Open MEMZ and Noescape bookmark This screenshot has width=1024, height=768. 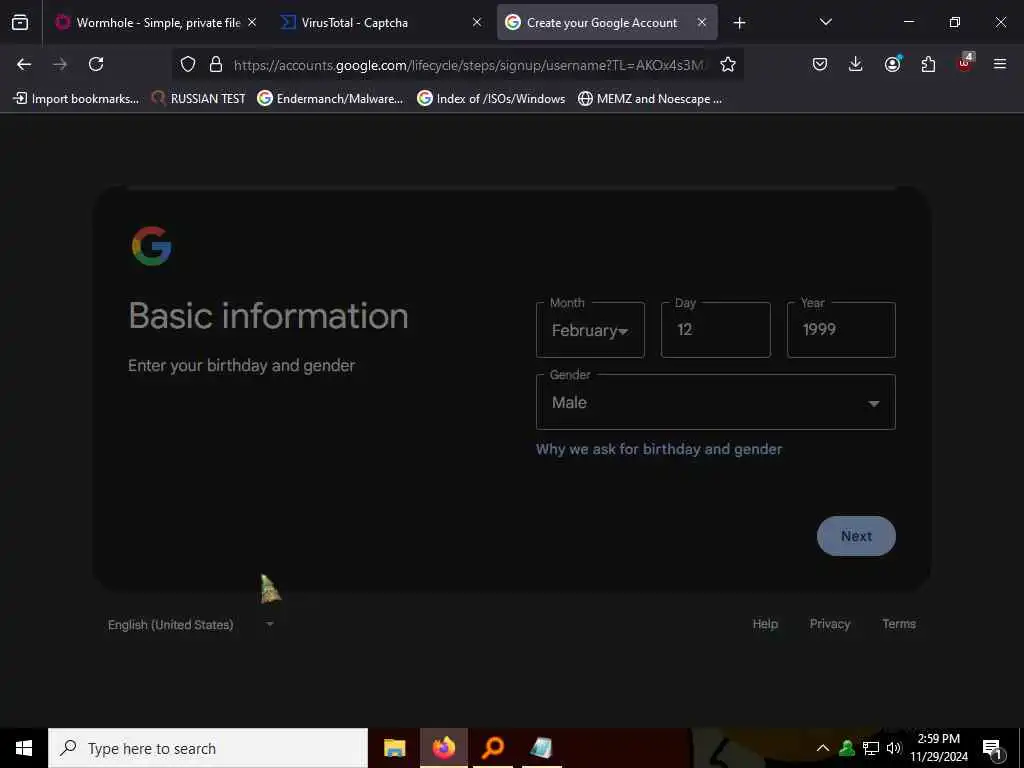[x=650, y=99]
